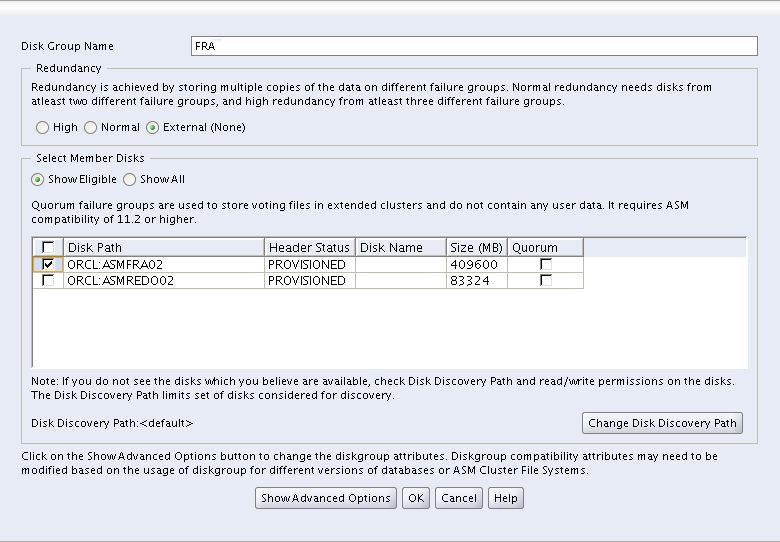Click the Size (MB) column header
Screen dimensions: 780x542
476,248
